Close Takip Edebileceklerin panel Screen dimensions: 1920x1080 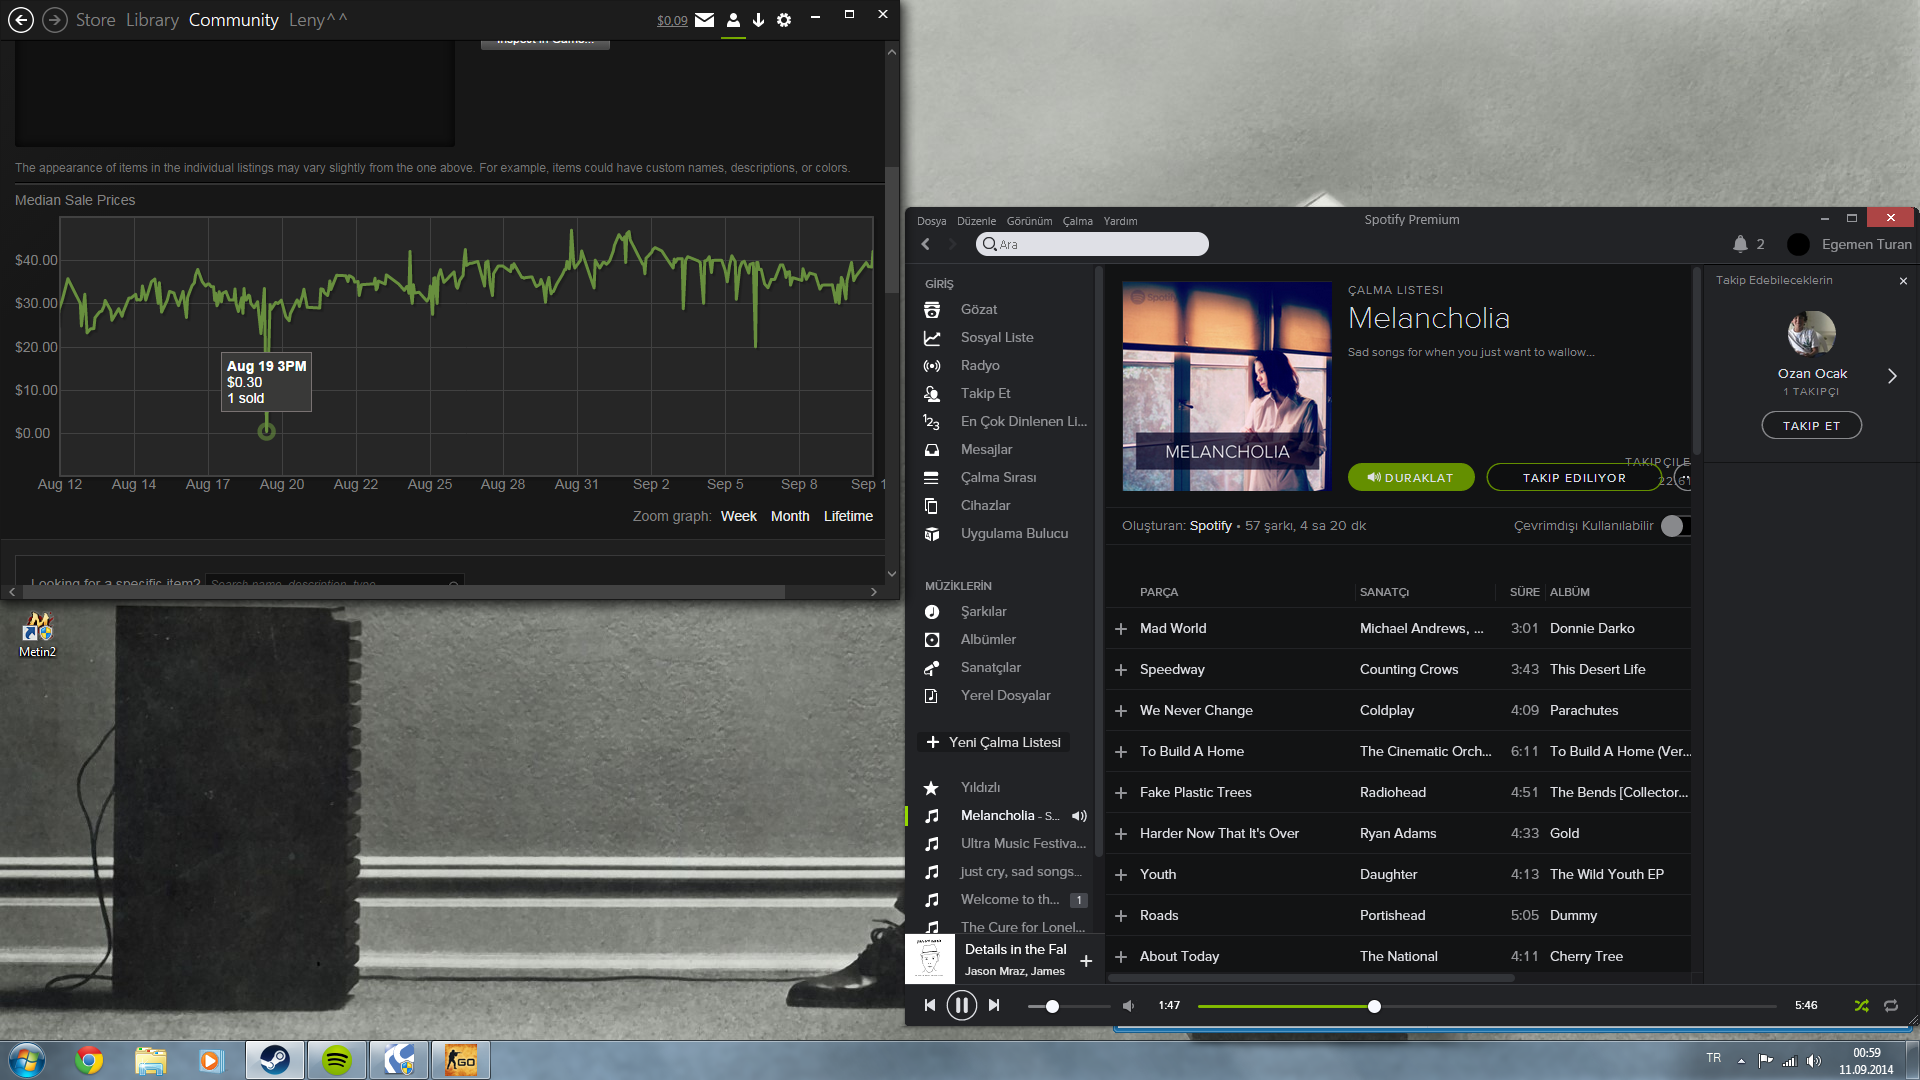tap(1903, 281)
